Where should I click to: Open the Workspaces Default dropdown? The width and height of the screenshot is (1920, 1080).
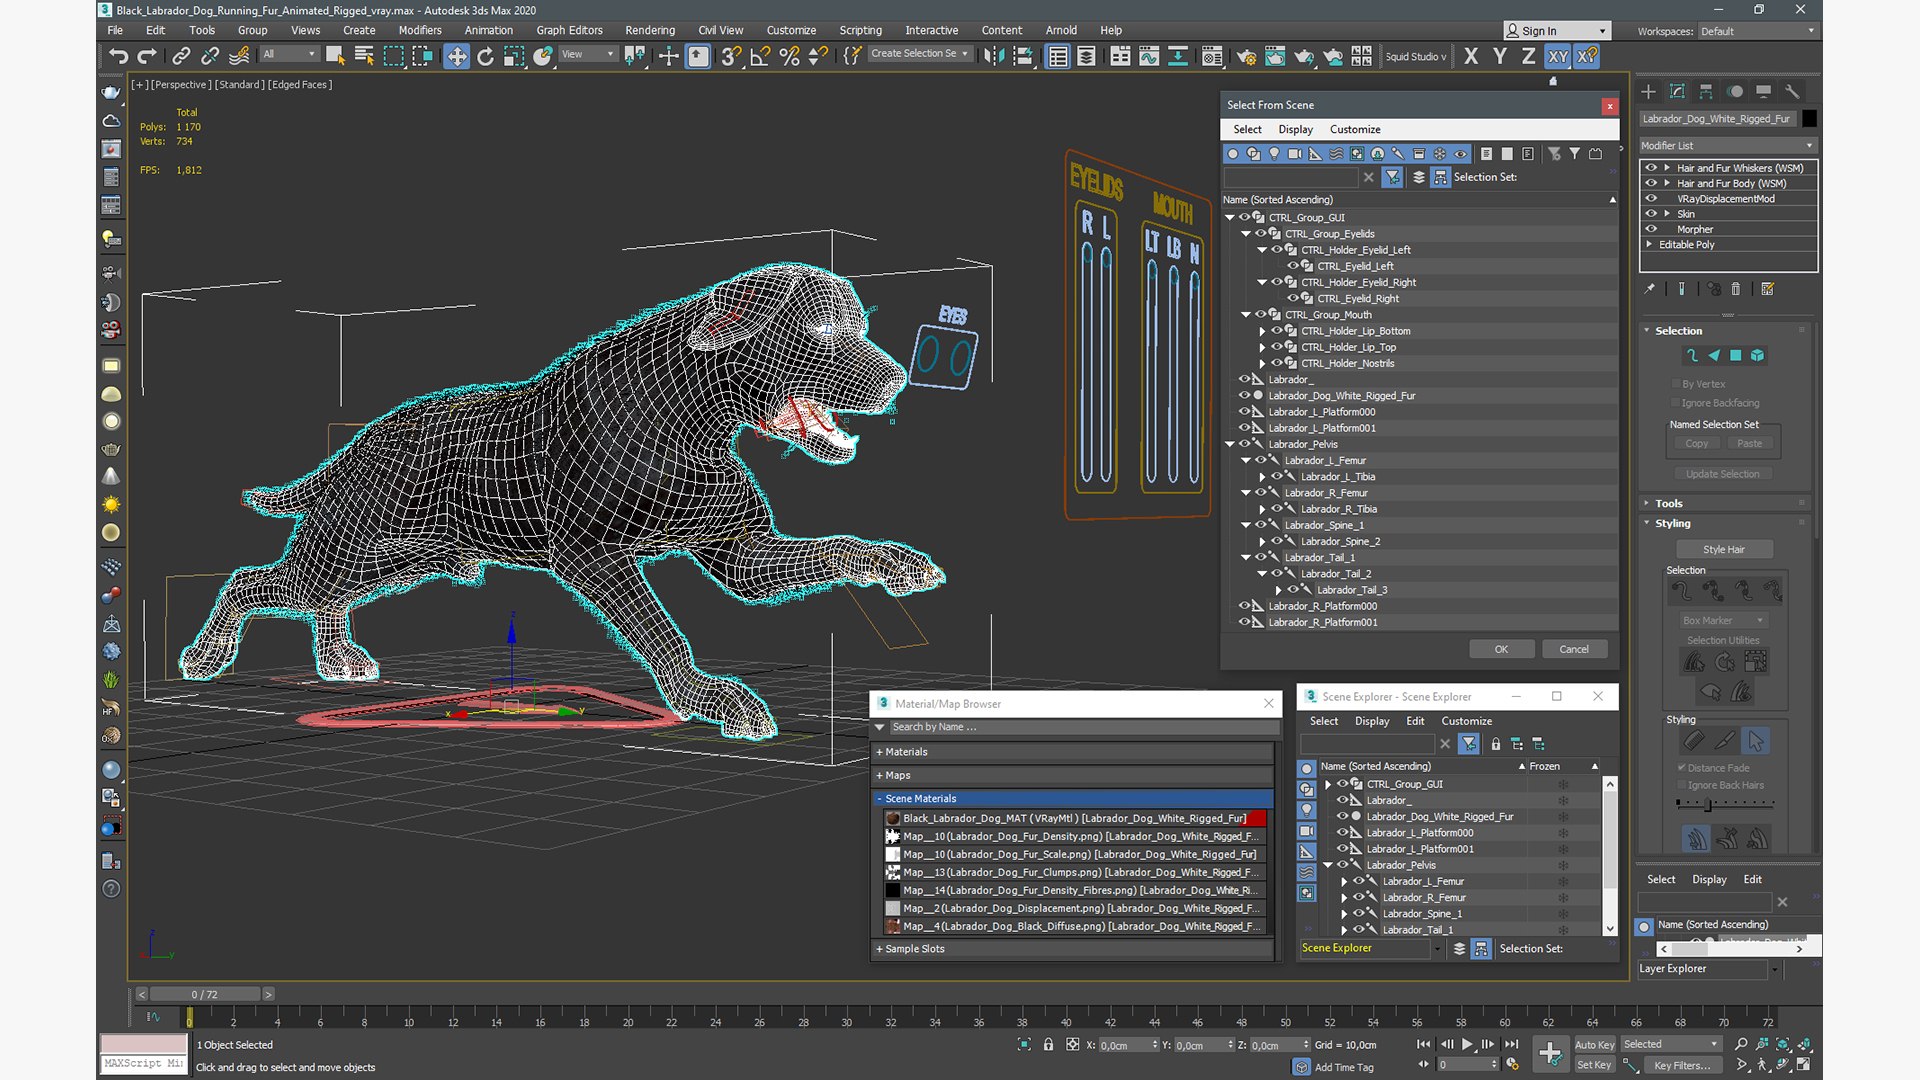point(1757,31)
